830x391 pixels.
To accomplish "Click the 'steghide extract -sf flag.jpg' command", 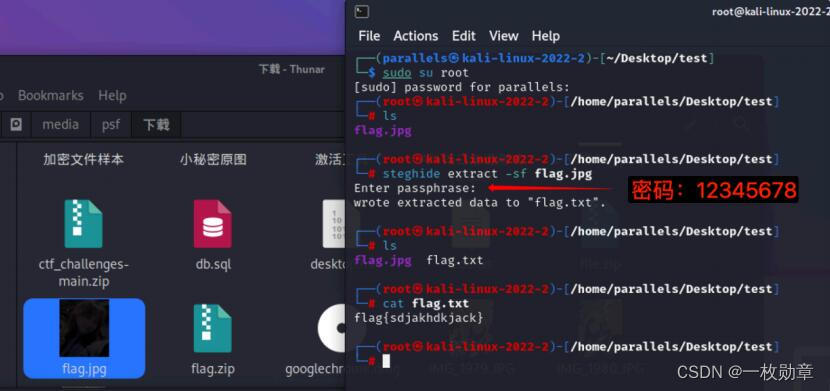I will (x=487, y=174).
